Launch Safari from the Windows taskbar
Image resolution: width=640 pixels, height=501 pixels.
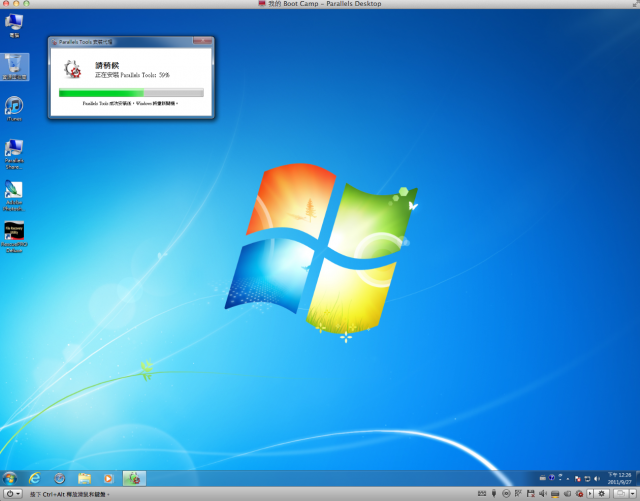click(60, 478)
